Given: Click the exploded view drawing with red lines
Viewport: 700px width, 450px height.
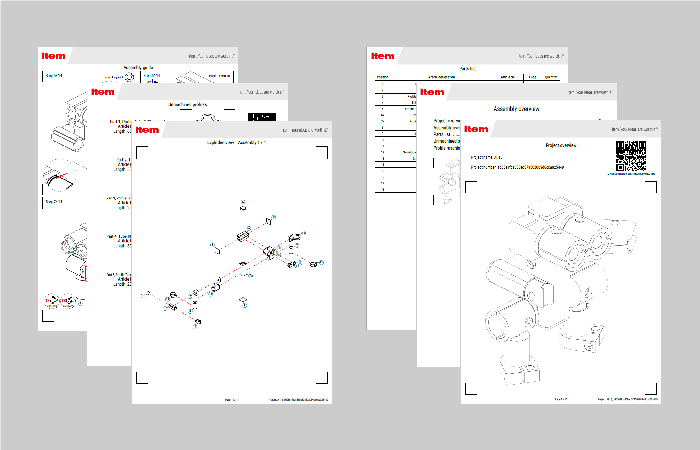Looking at the screenshot, I should pos(235,265).
